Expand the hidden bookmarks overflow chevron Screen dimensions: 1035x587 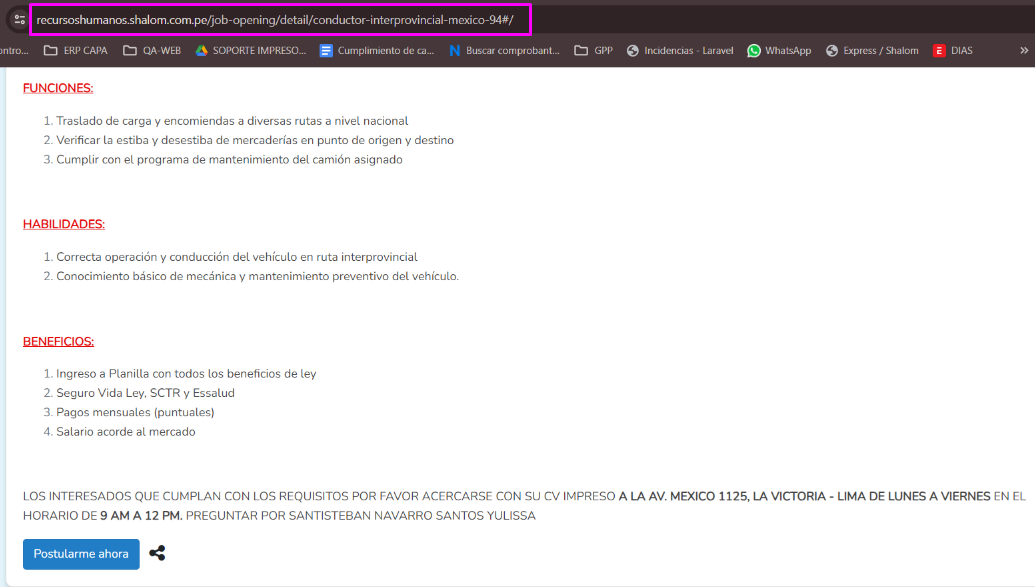click(x=1024, y=50)
